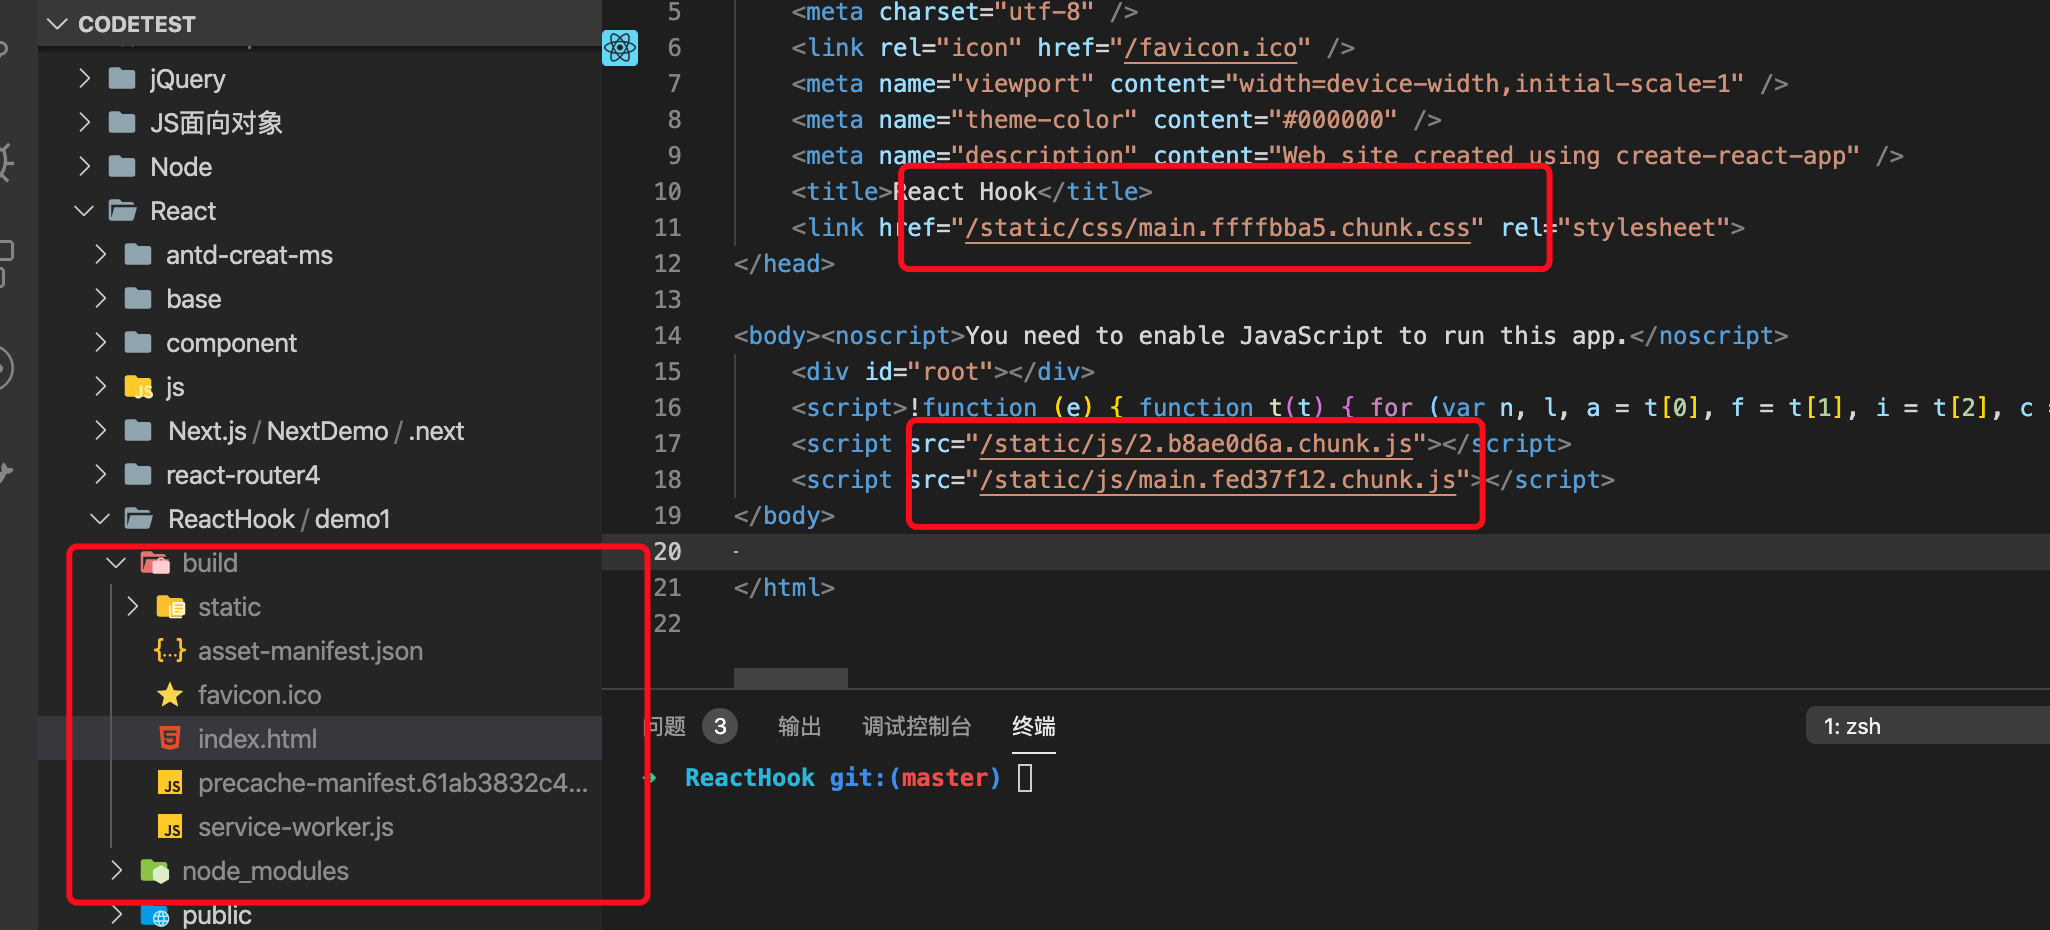
Task: Click the js folder icon under React
Action: [x=139, y=386]
